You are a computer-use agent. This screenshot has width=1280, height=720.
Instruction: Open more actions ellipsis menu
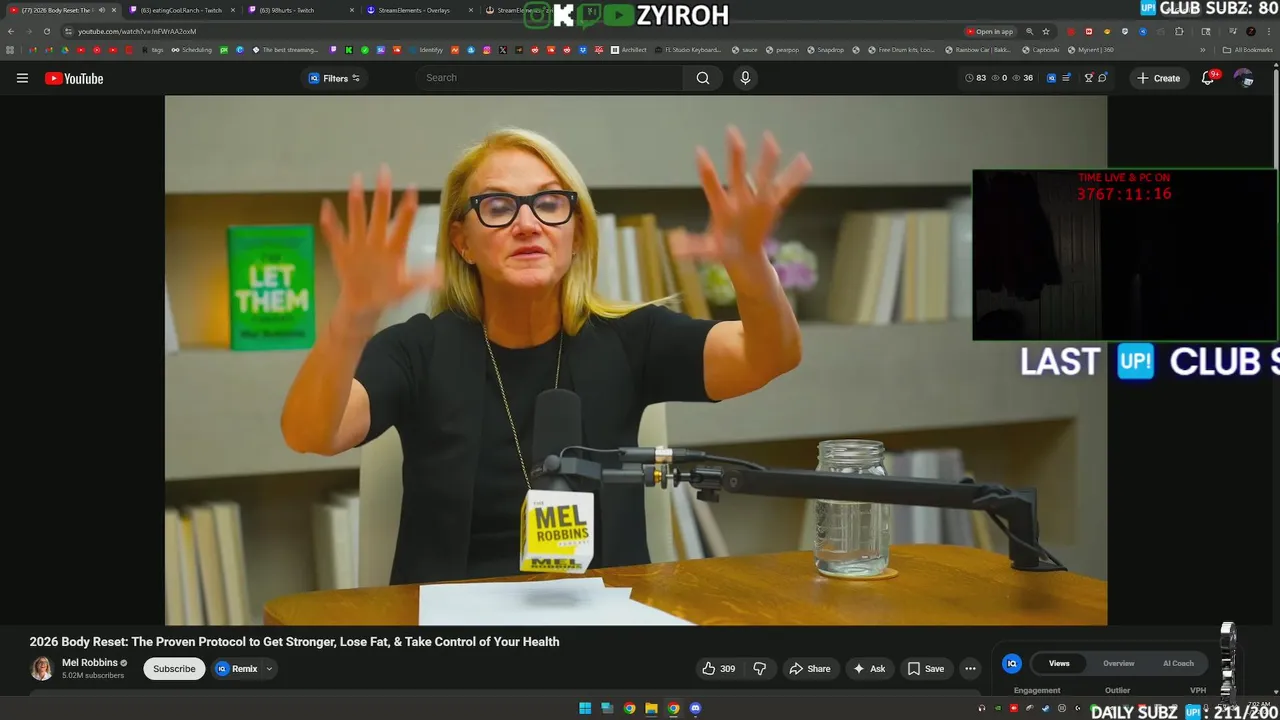(970, 669)
